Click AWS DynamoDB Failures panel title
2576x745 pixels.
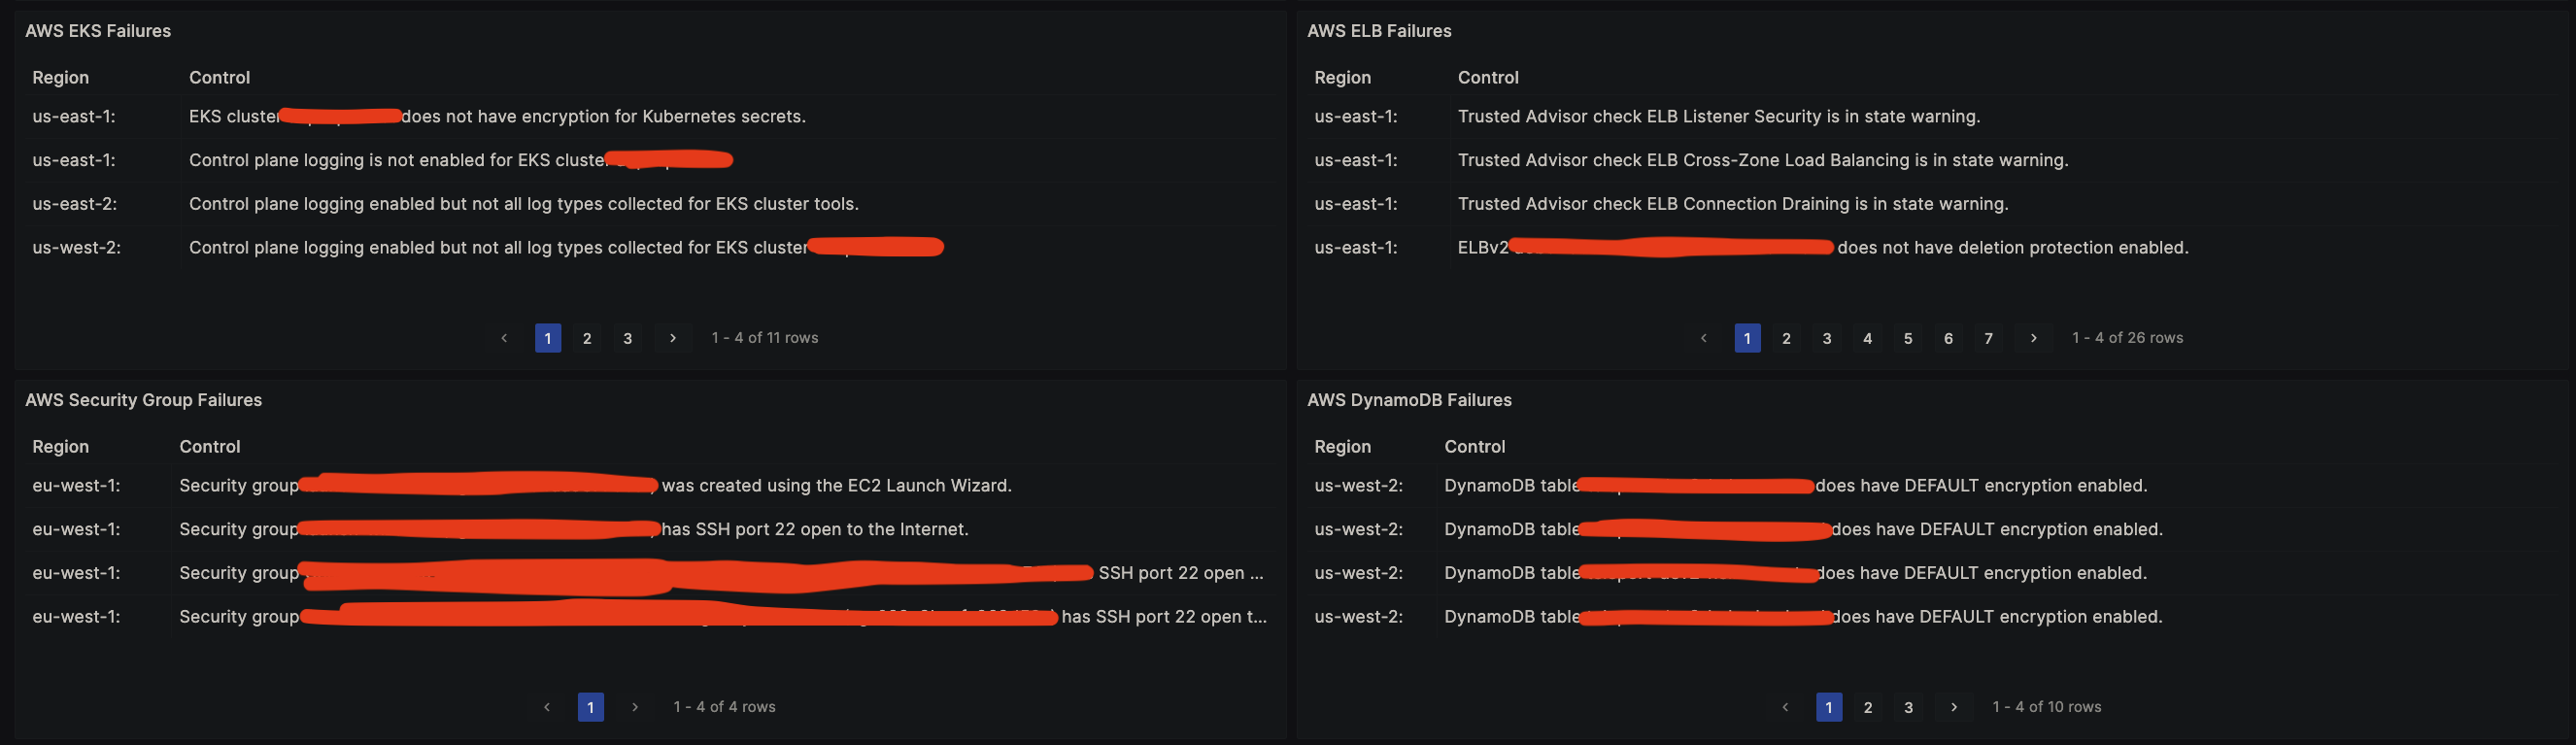point(1409,400)
